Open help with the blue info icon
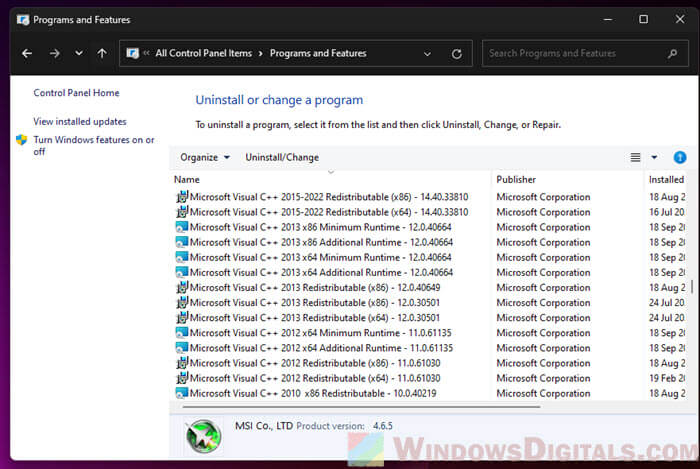Image resolution: width=700 pixels, height=469 pixels. pos(679,158)
